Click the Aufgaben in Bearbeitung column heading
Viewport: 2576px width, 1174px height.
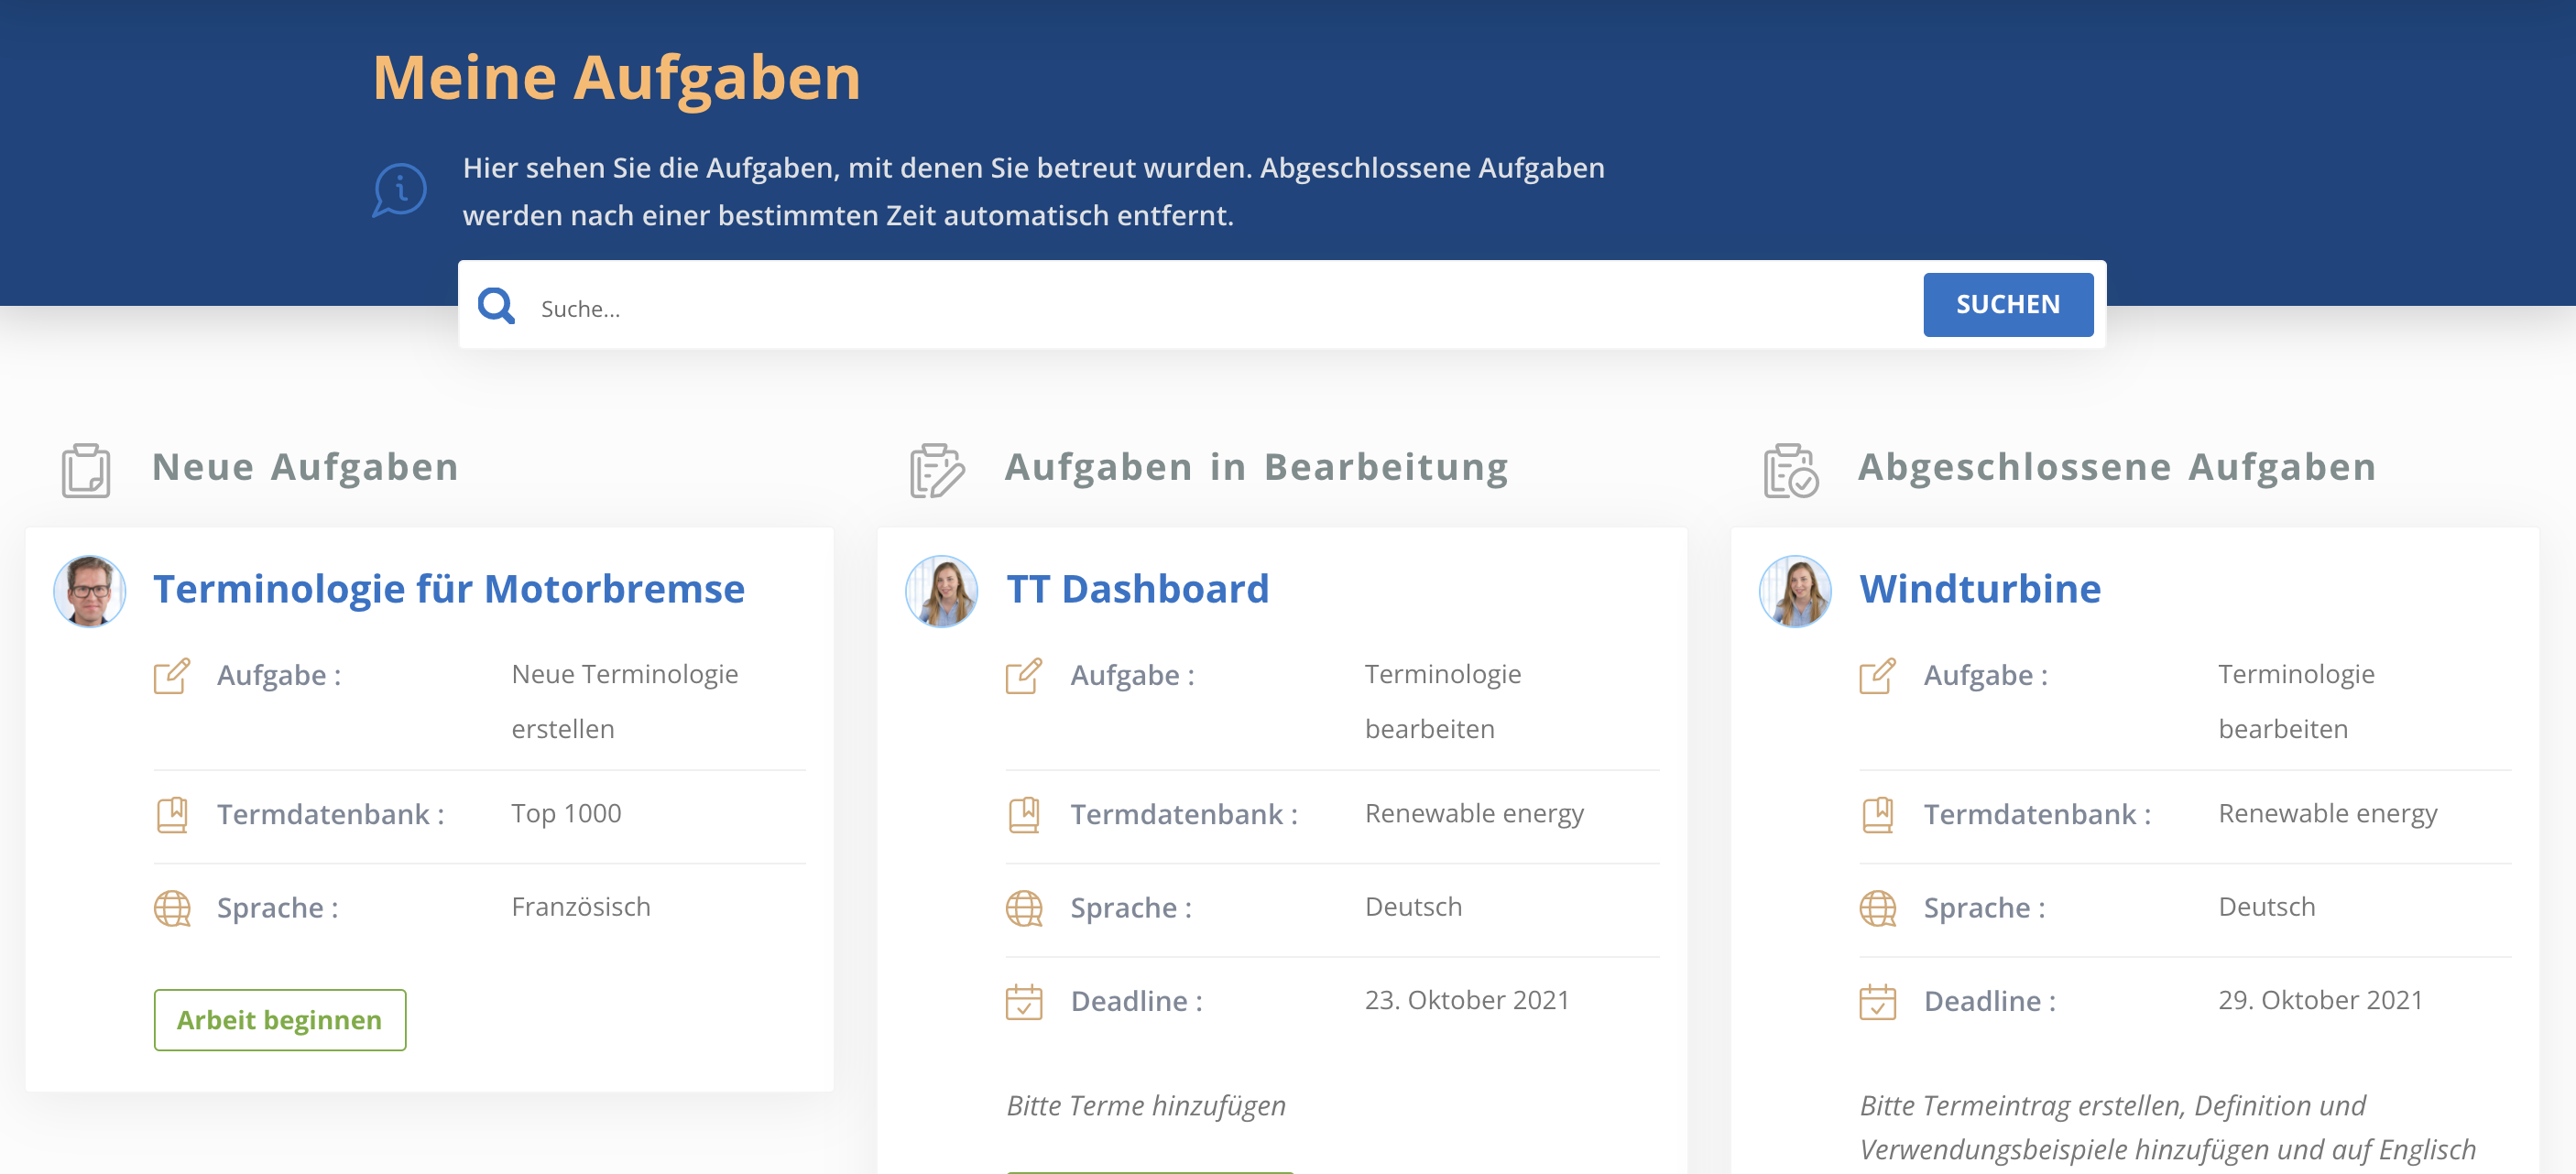tap(1257, 467)
